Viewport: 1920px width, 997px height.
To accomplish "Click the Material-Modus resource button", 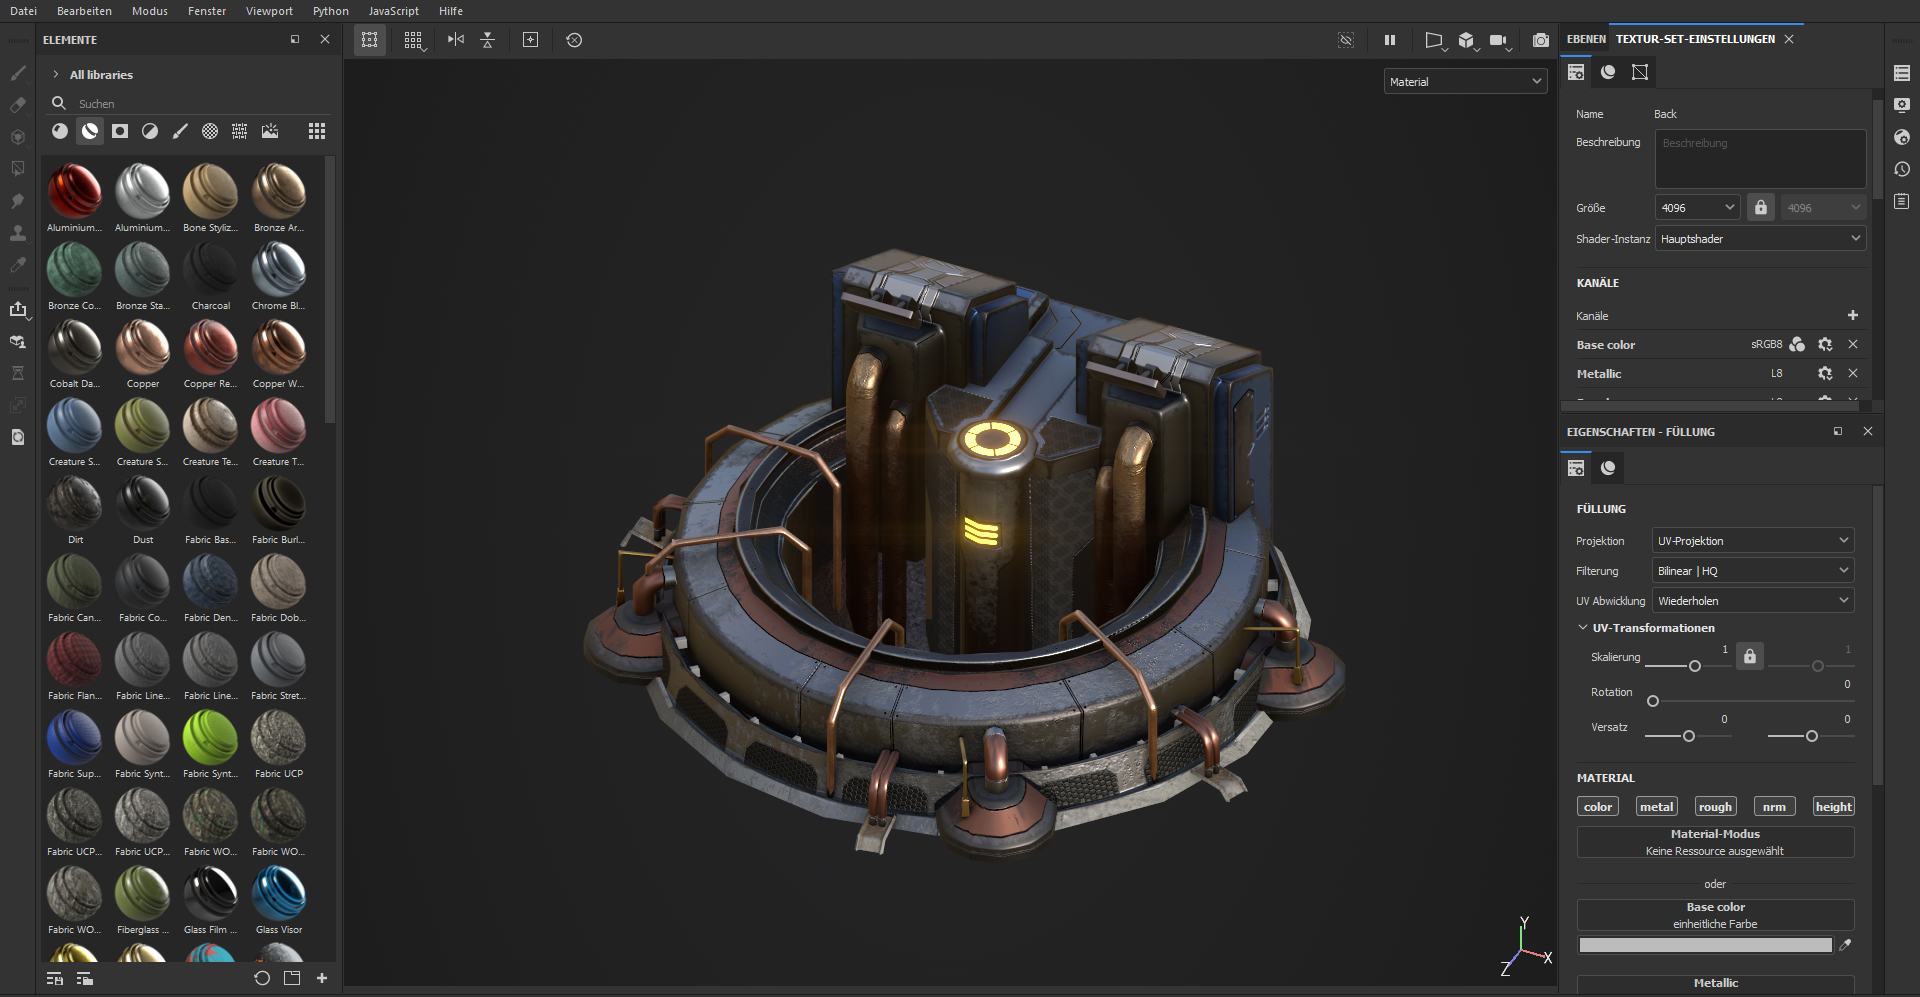I will [1715, 842].
